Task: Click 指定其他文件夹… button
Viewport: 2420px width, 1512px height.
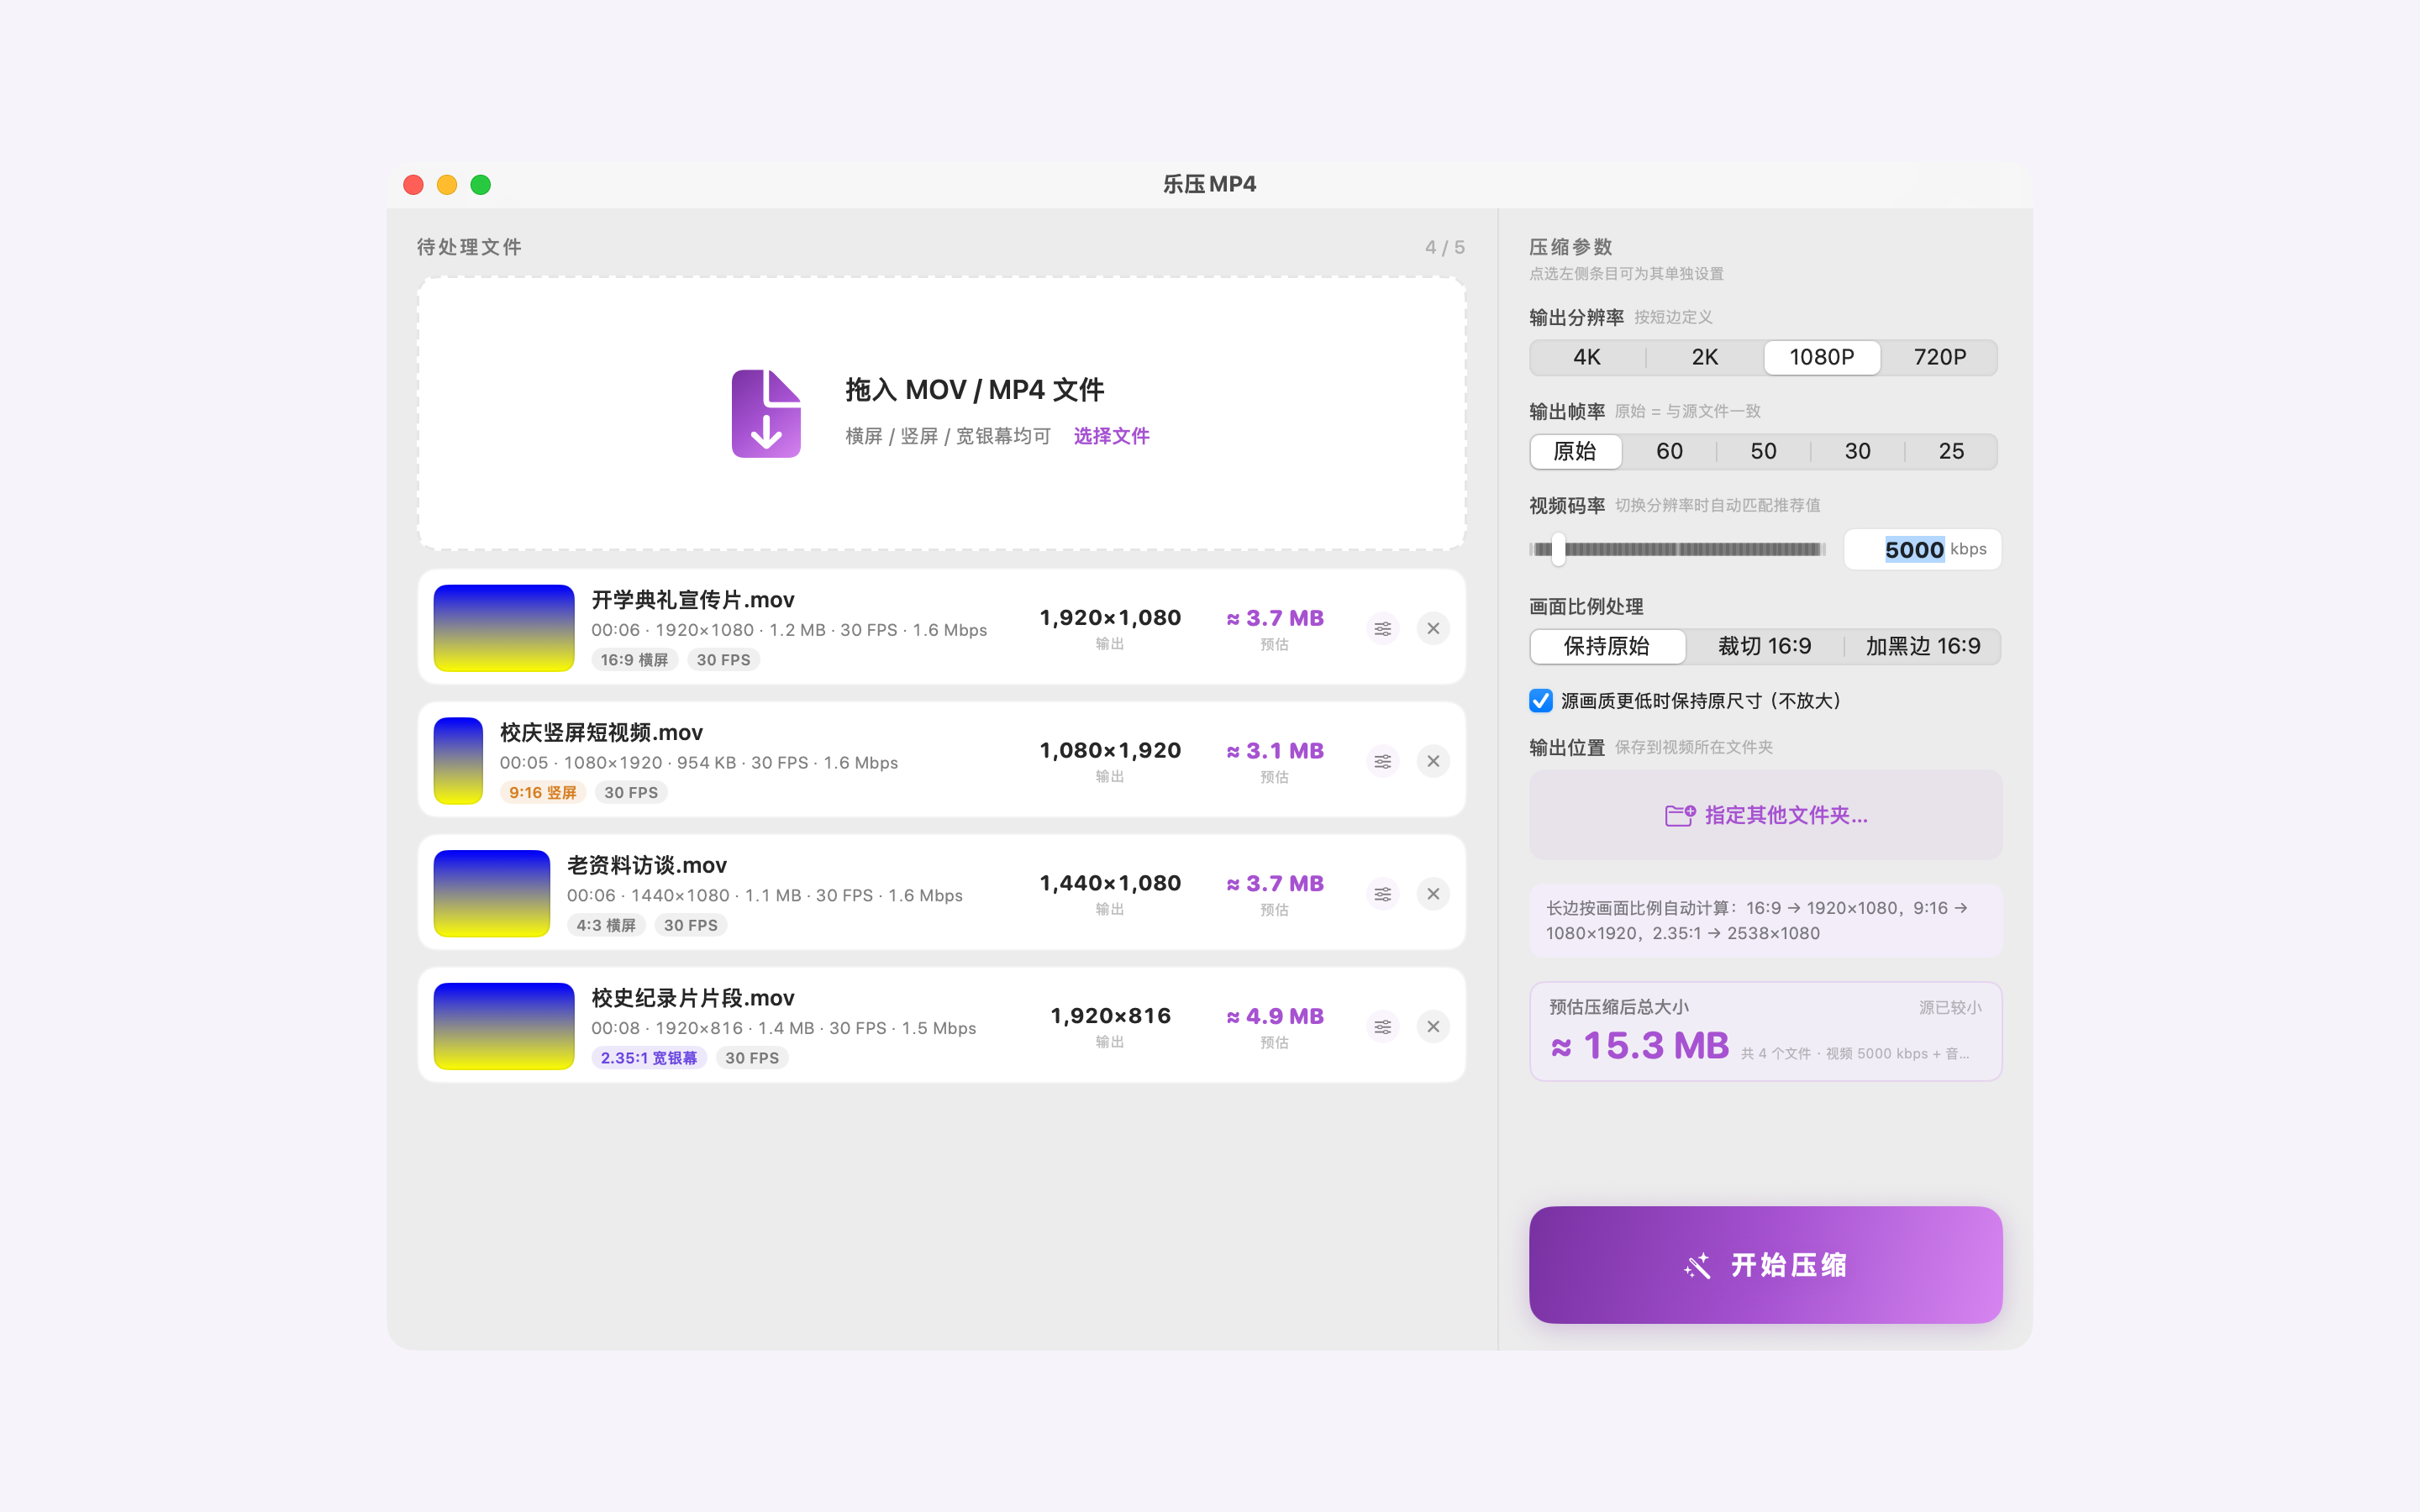Action: pos(1765,815)
